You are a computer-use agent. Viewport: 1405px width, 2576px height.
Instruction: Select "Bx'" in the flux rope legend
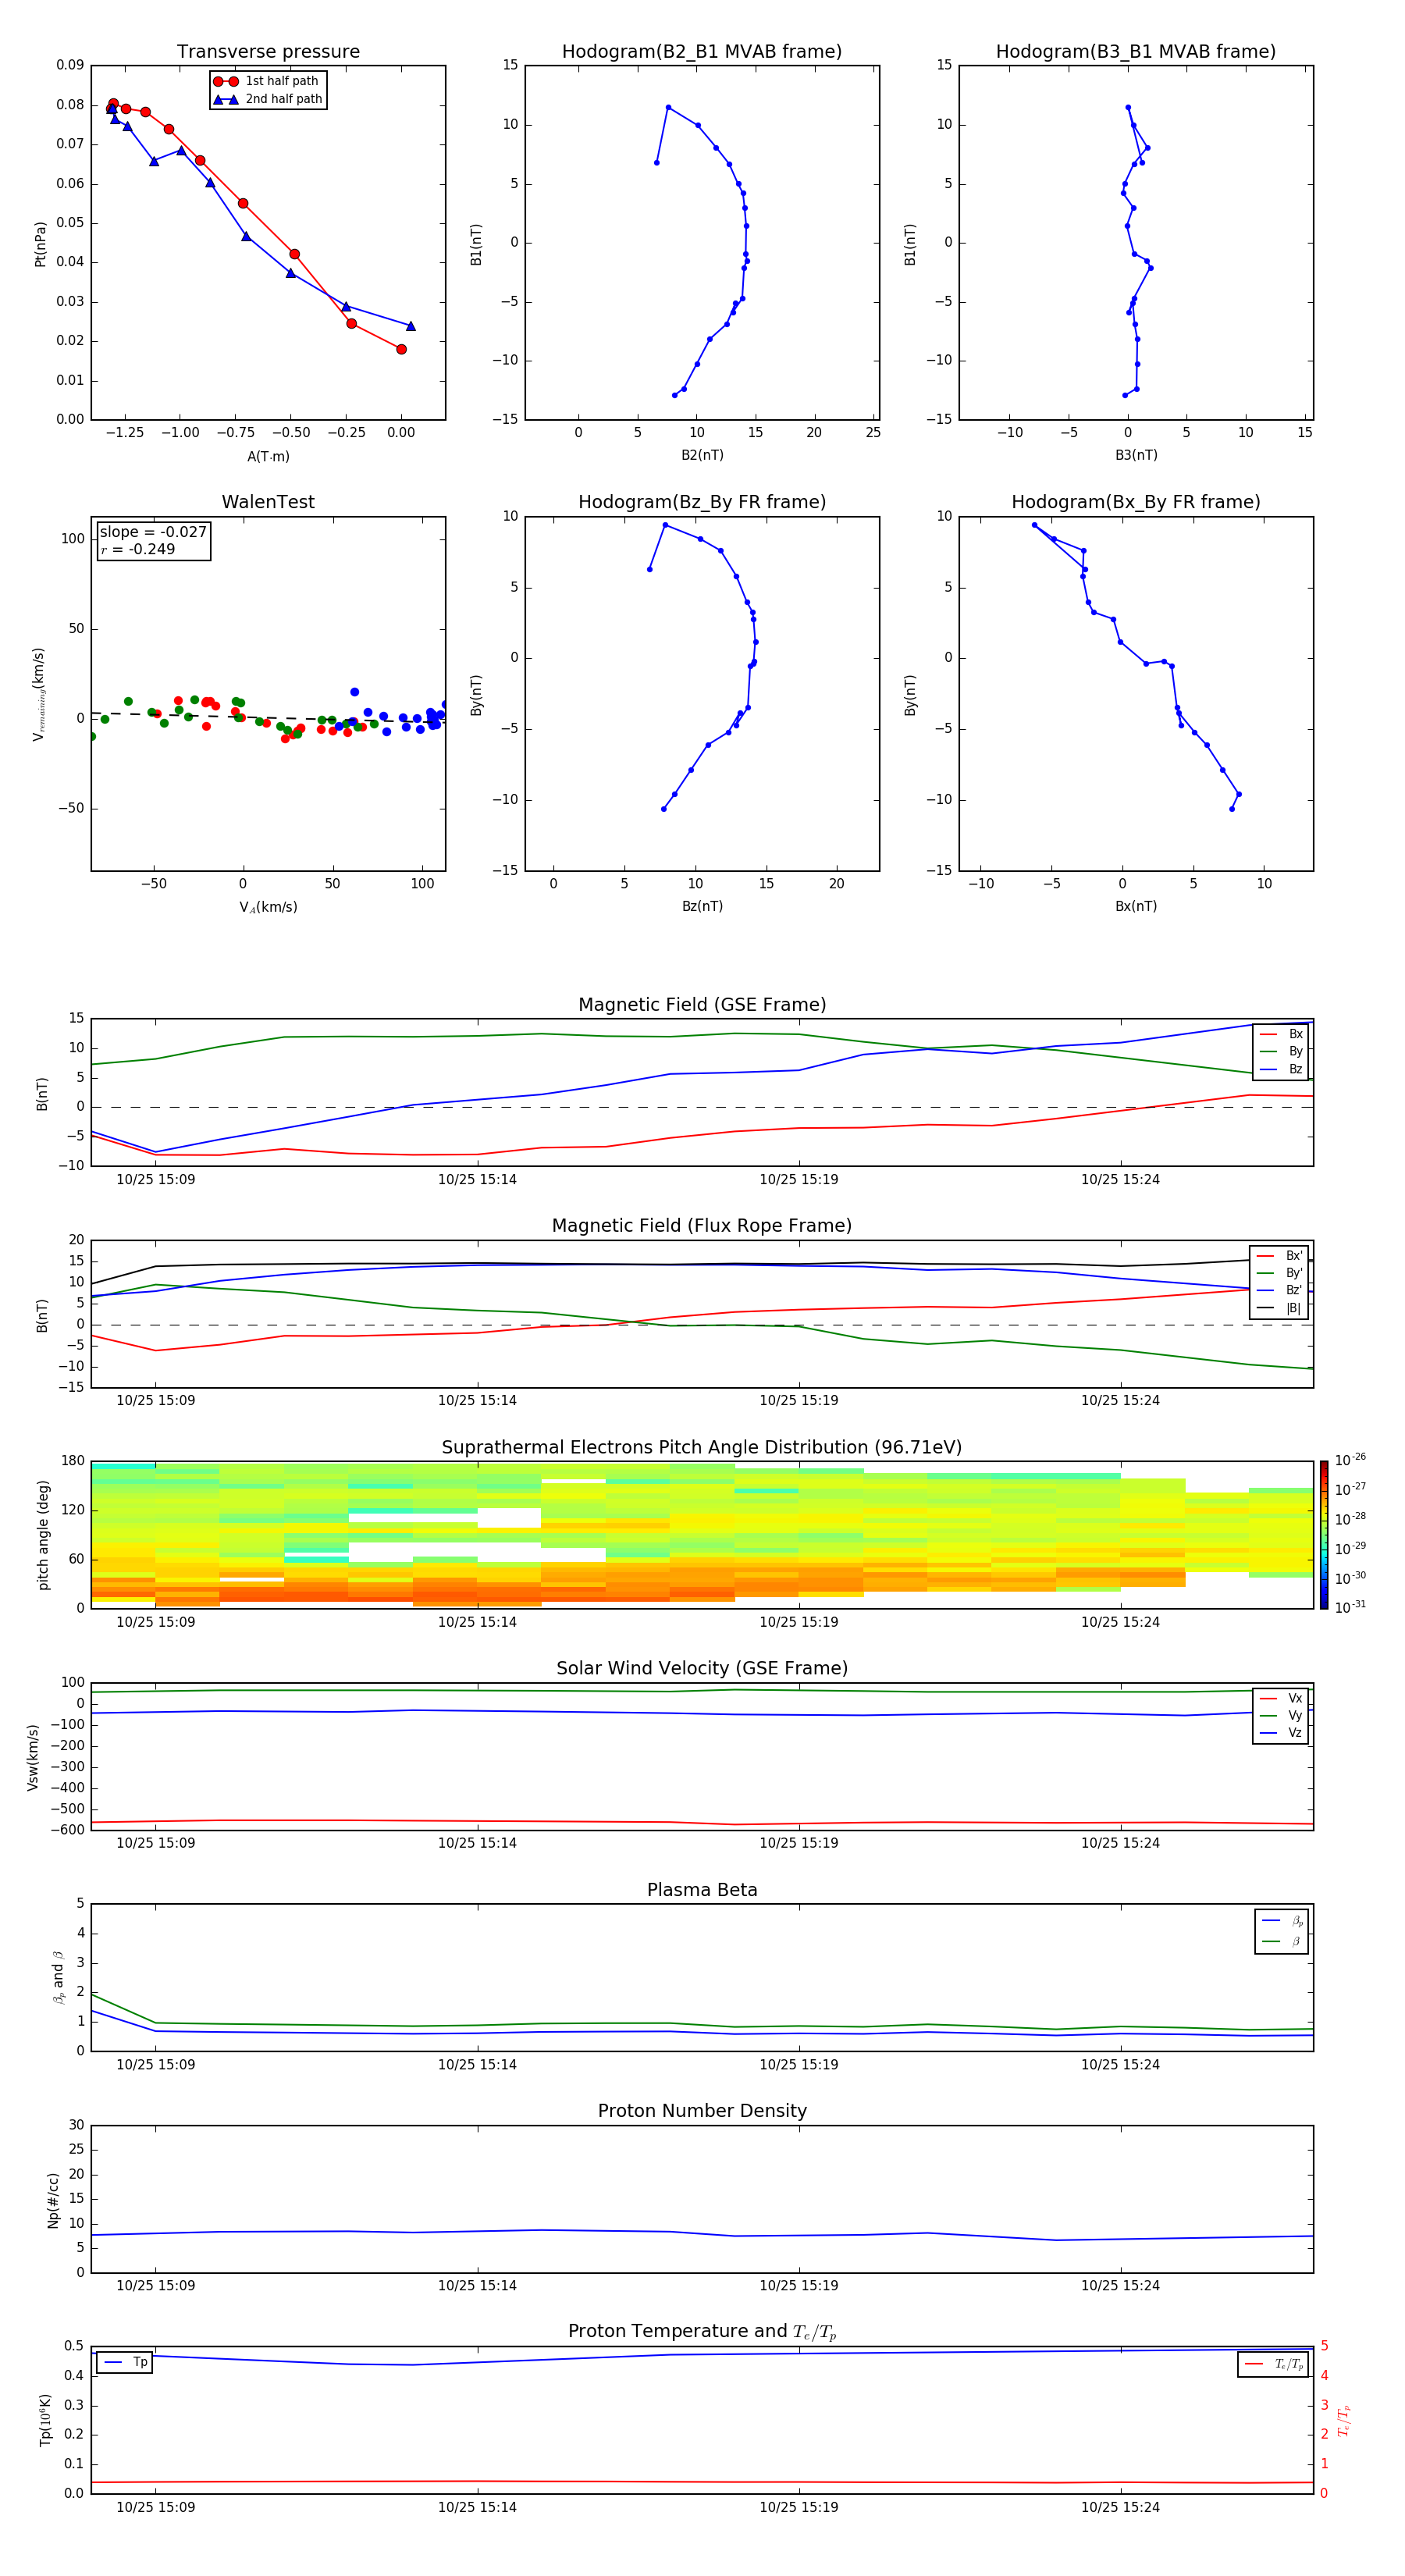click(x=1280, y=1256)
